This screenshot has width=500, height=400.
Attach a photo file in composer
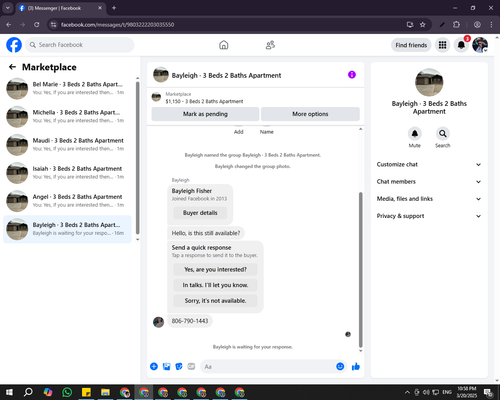click(167, 367)
